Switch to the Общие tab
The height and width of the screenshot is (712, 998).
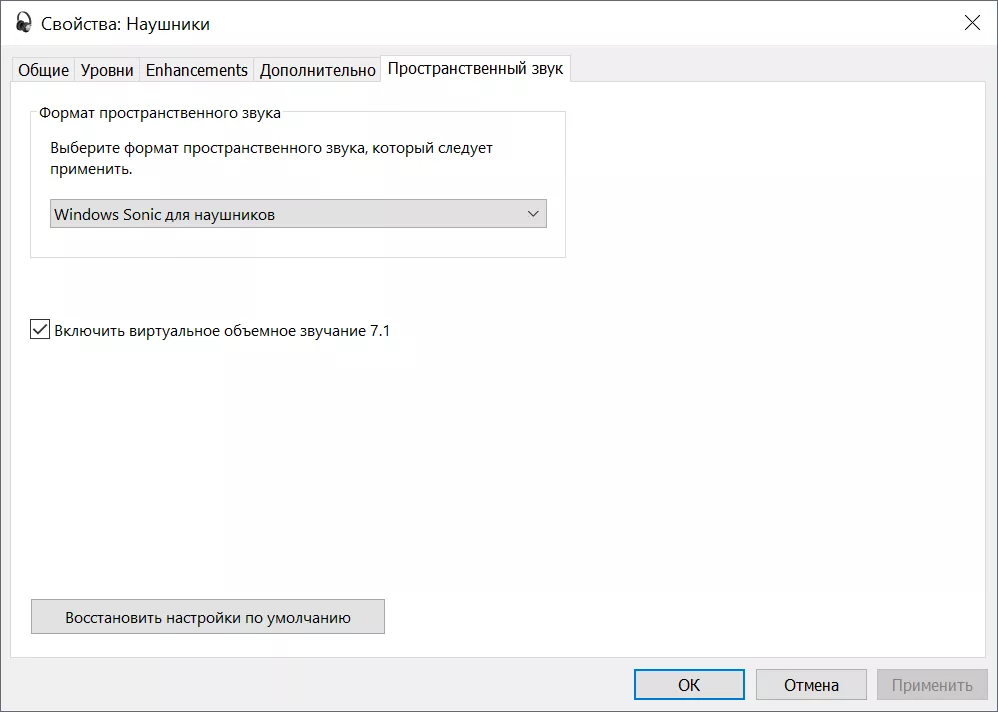click(x=42, y=69)
